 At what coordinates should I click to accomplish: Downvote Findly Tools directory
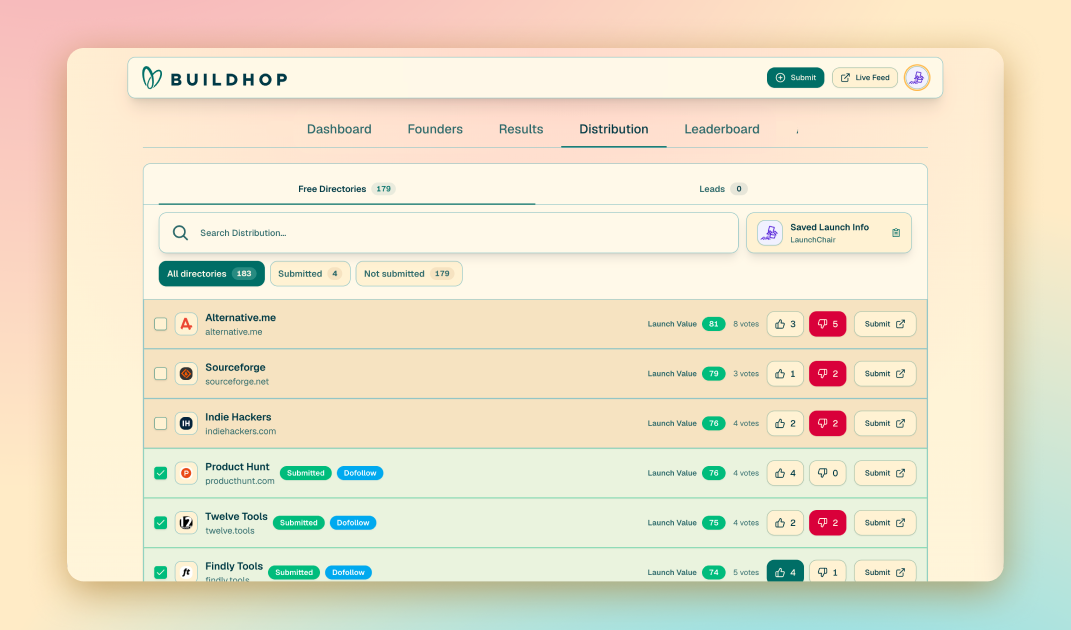(828, 571)
